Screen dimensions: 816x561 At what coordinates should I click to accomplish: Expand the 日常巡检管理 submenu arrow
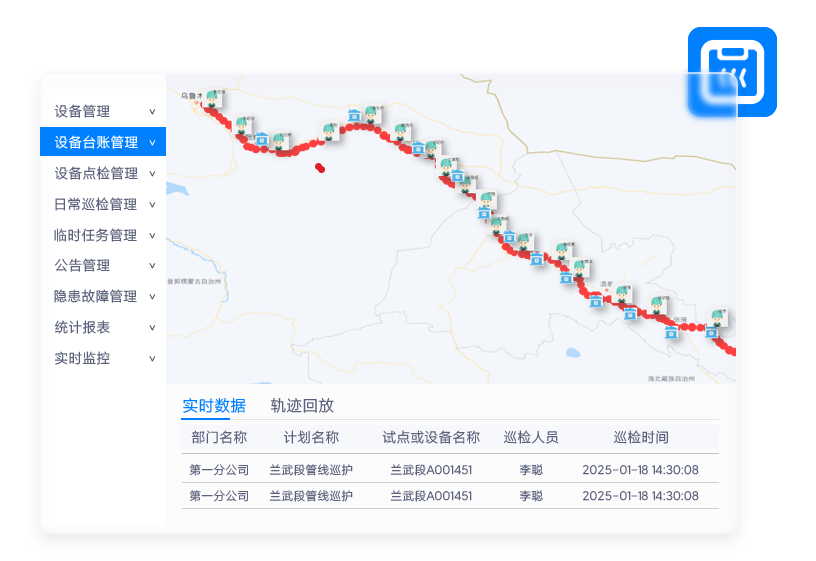(152, 205)
